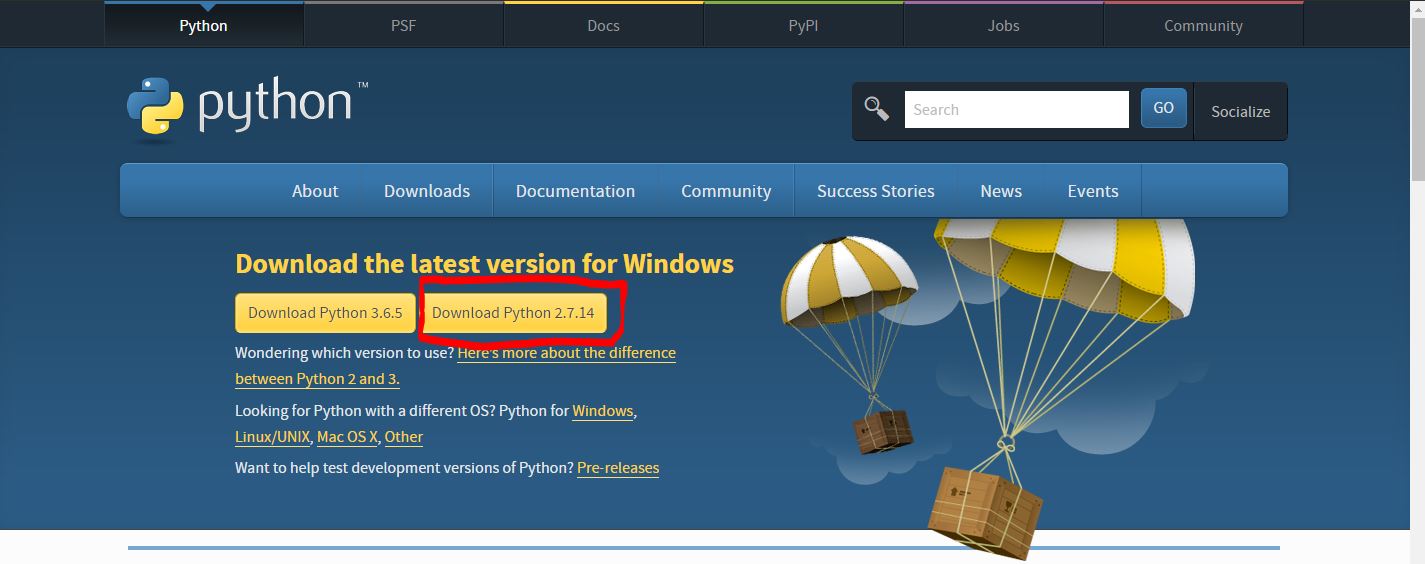Click the Download the latest version heading

484,264
